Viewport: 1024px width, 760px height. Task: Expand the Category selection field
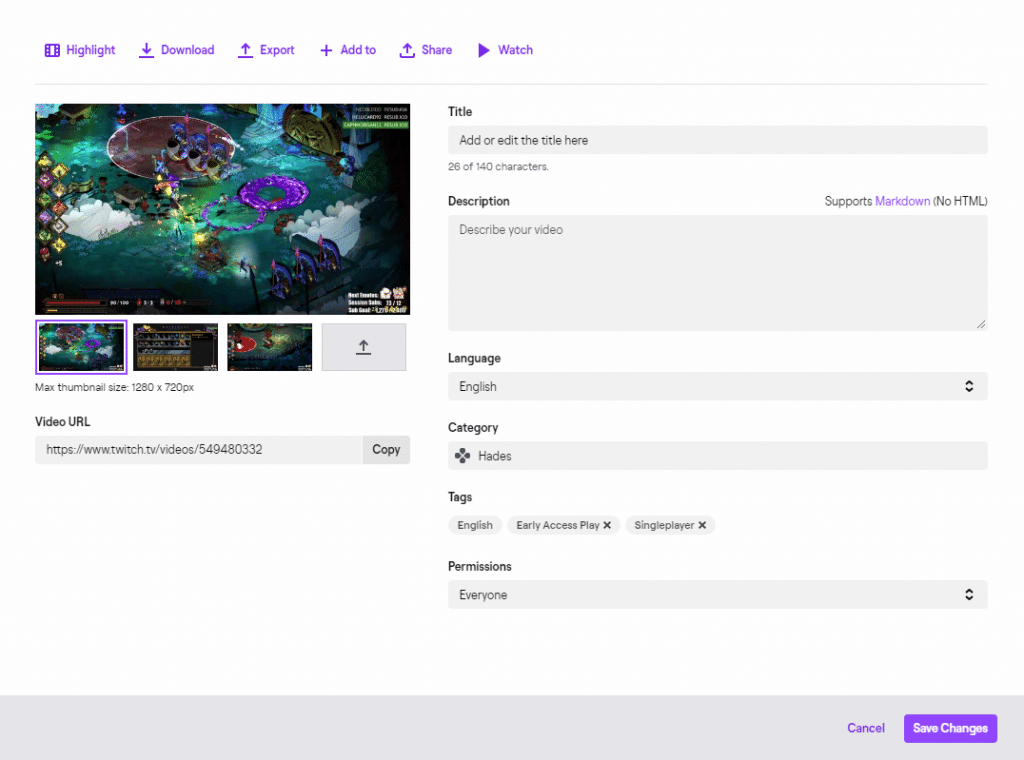click(x=716, y=455)
